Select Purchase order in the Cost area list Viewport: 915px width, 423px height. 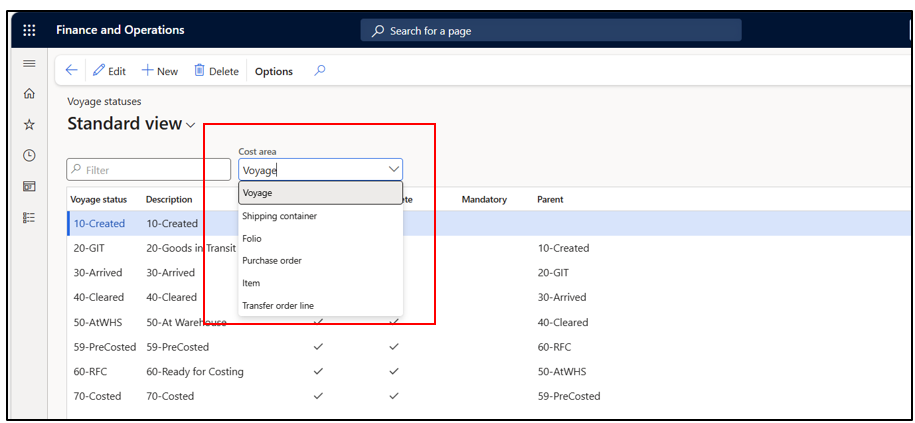[320, 261]
